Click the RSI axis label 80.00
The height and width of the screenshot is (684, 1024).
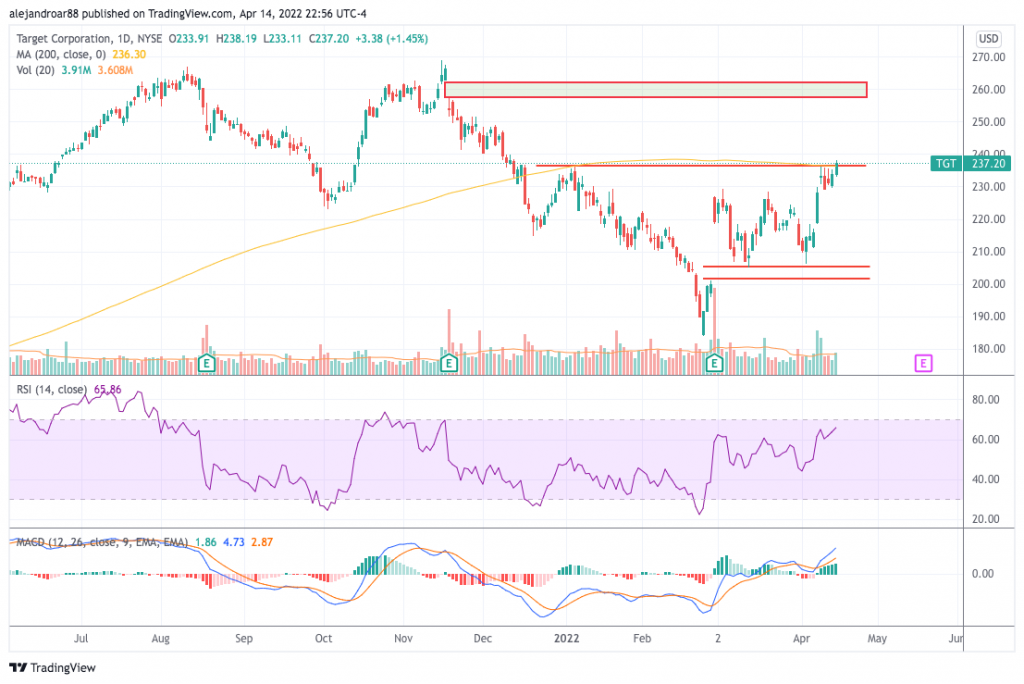pyautogui.click(x=986, y=400)
